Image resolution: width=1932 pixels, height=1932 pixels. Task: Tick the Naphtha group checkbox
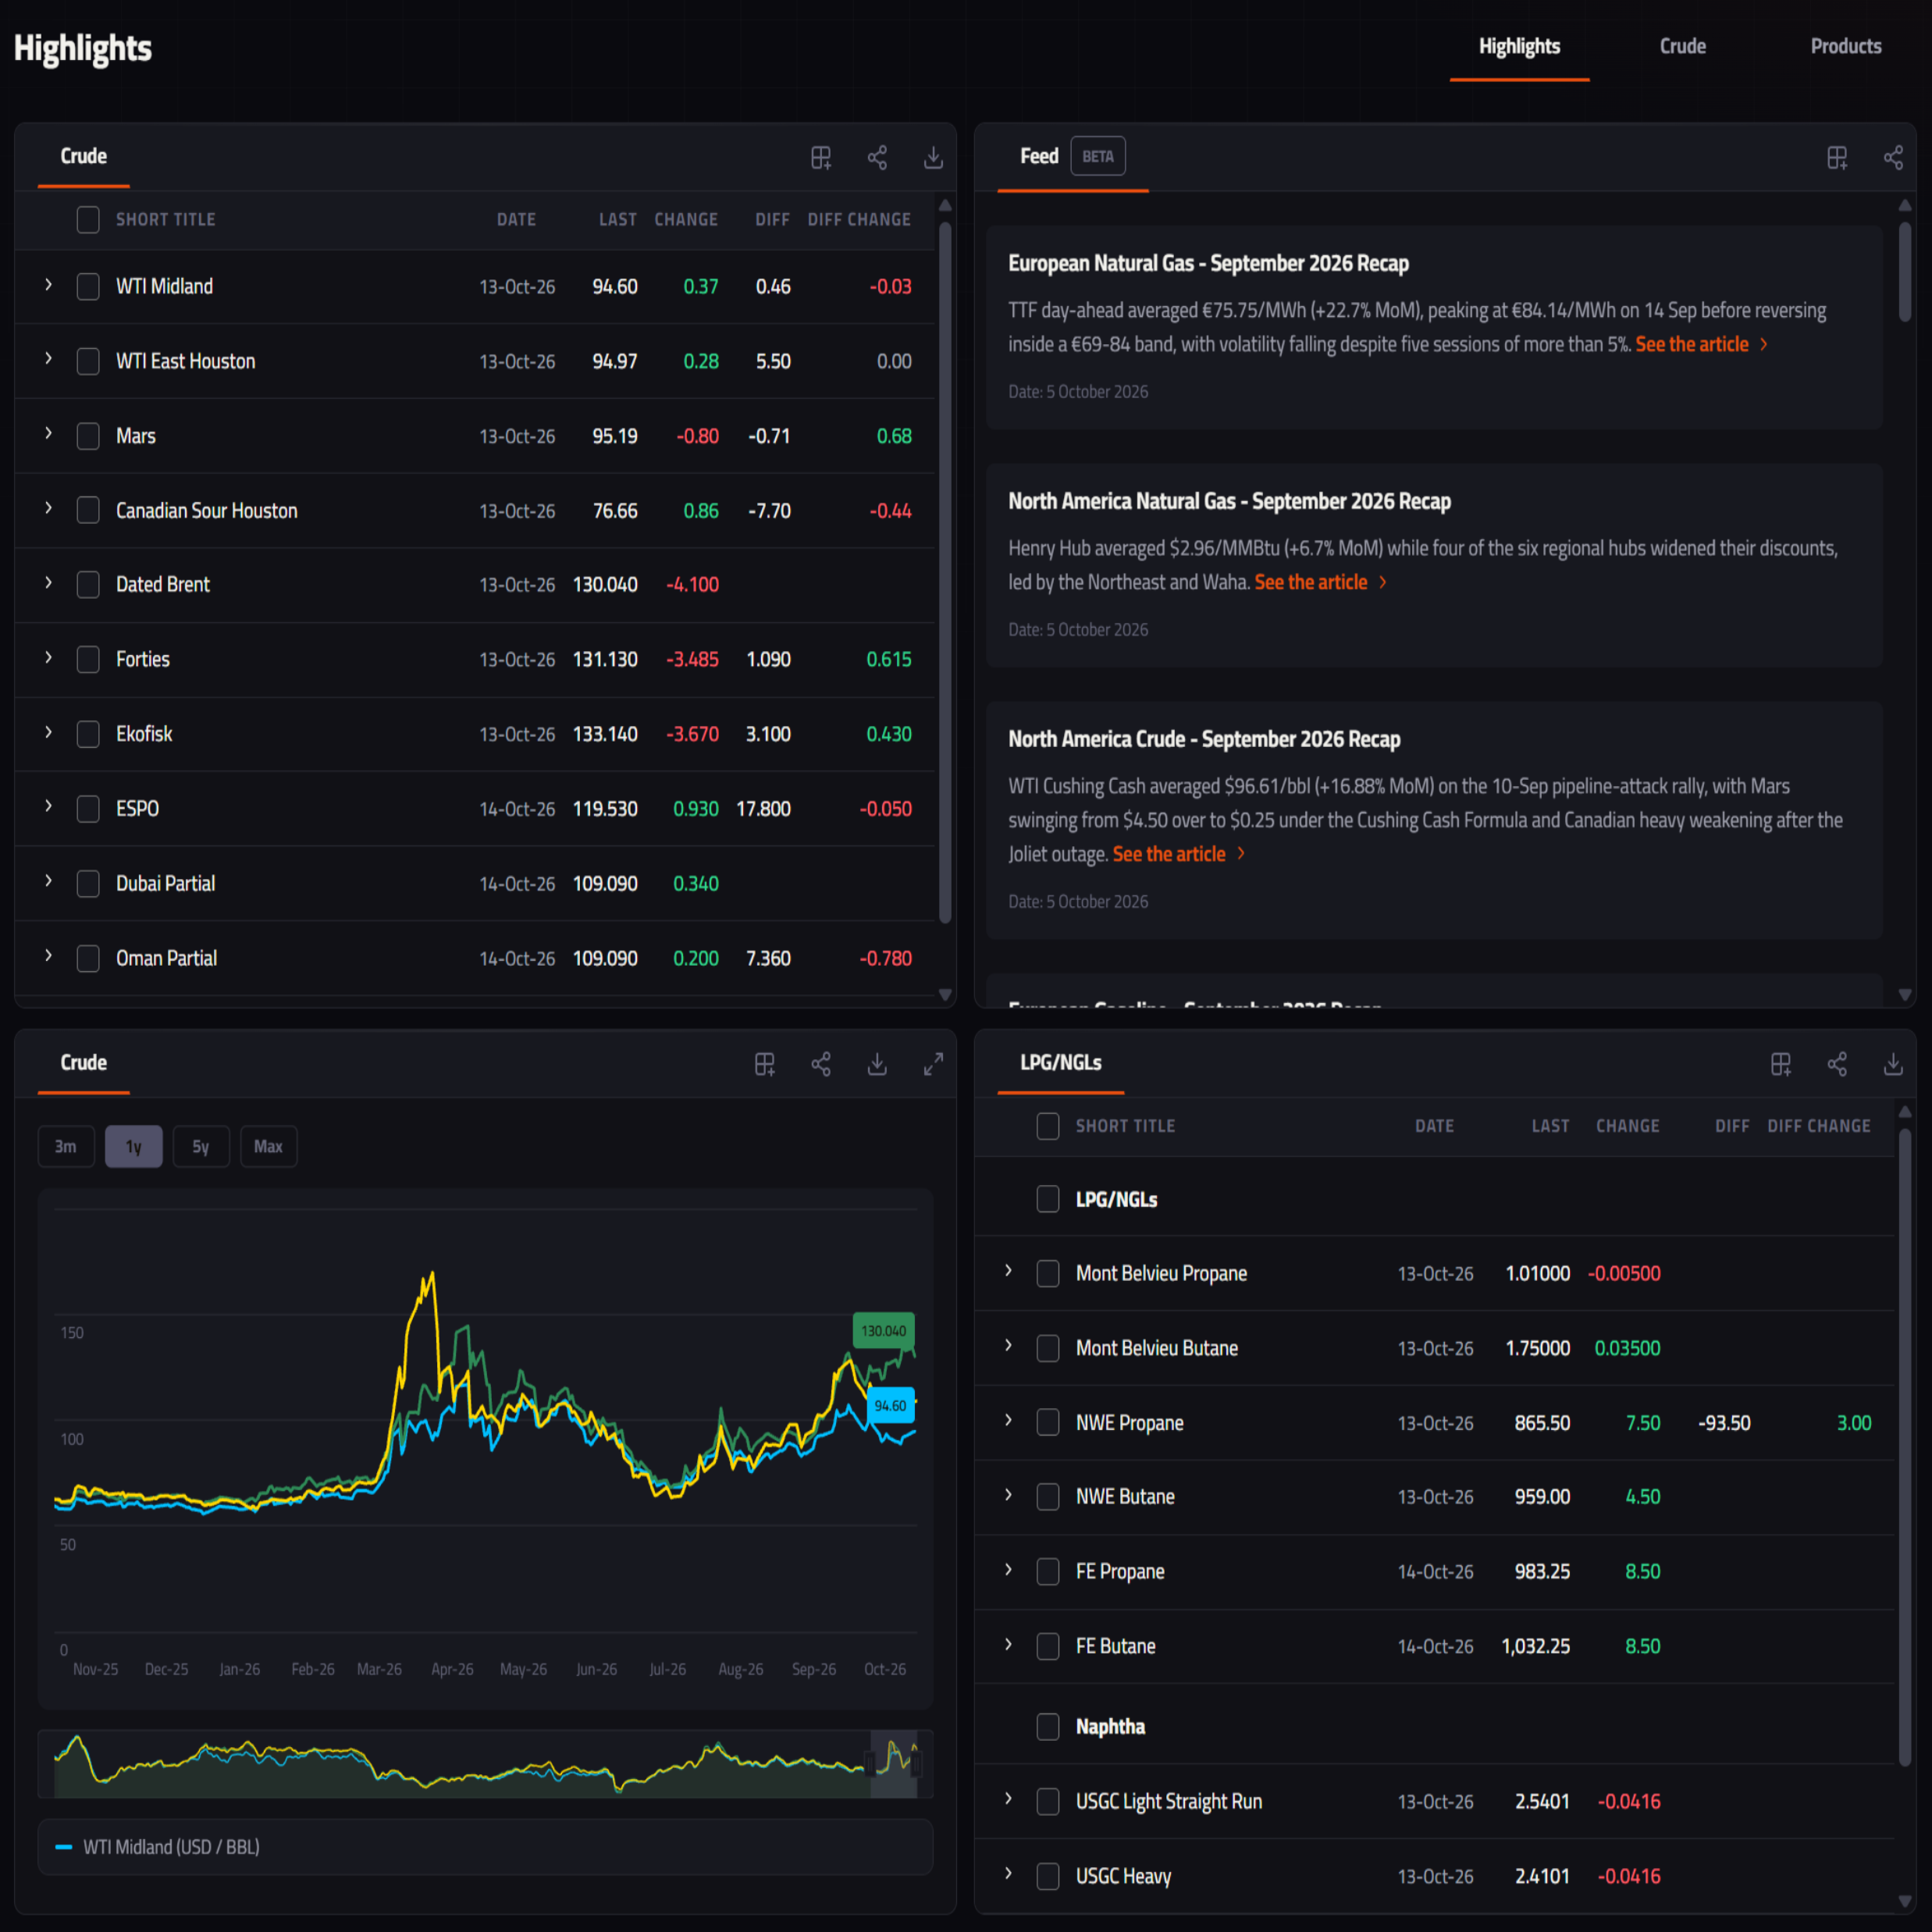pos(1048,1727)
